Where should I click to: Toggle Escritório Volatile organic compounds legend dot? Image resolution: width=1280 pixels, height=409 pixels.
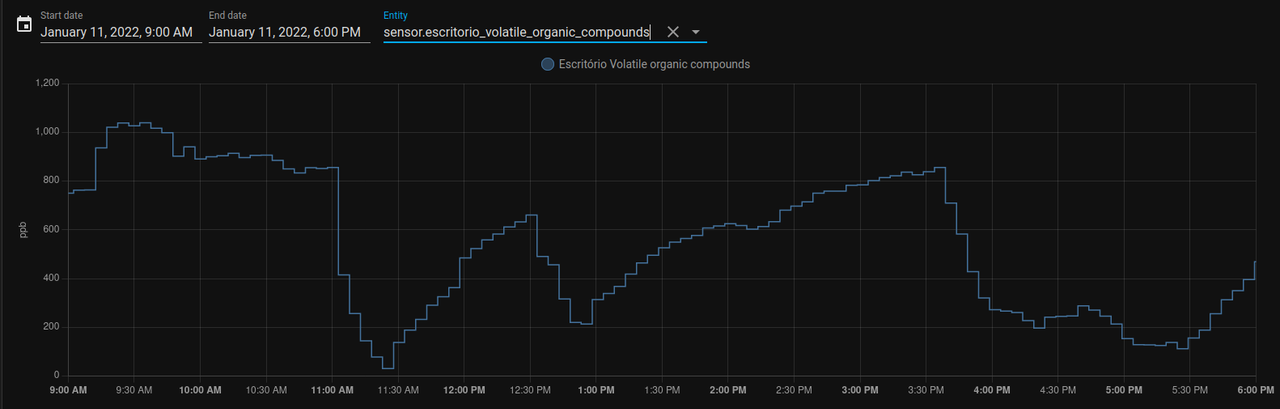click(x=547, y=64)
